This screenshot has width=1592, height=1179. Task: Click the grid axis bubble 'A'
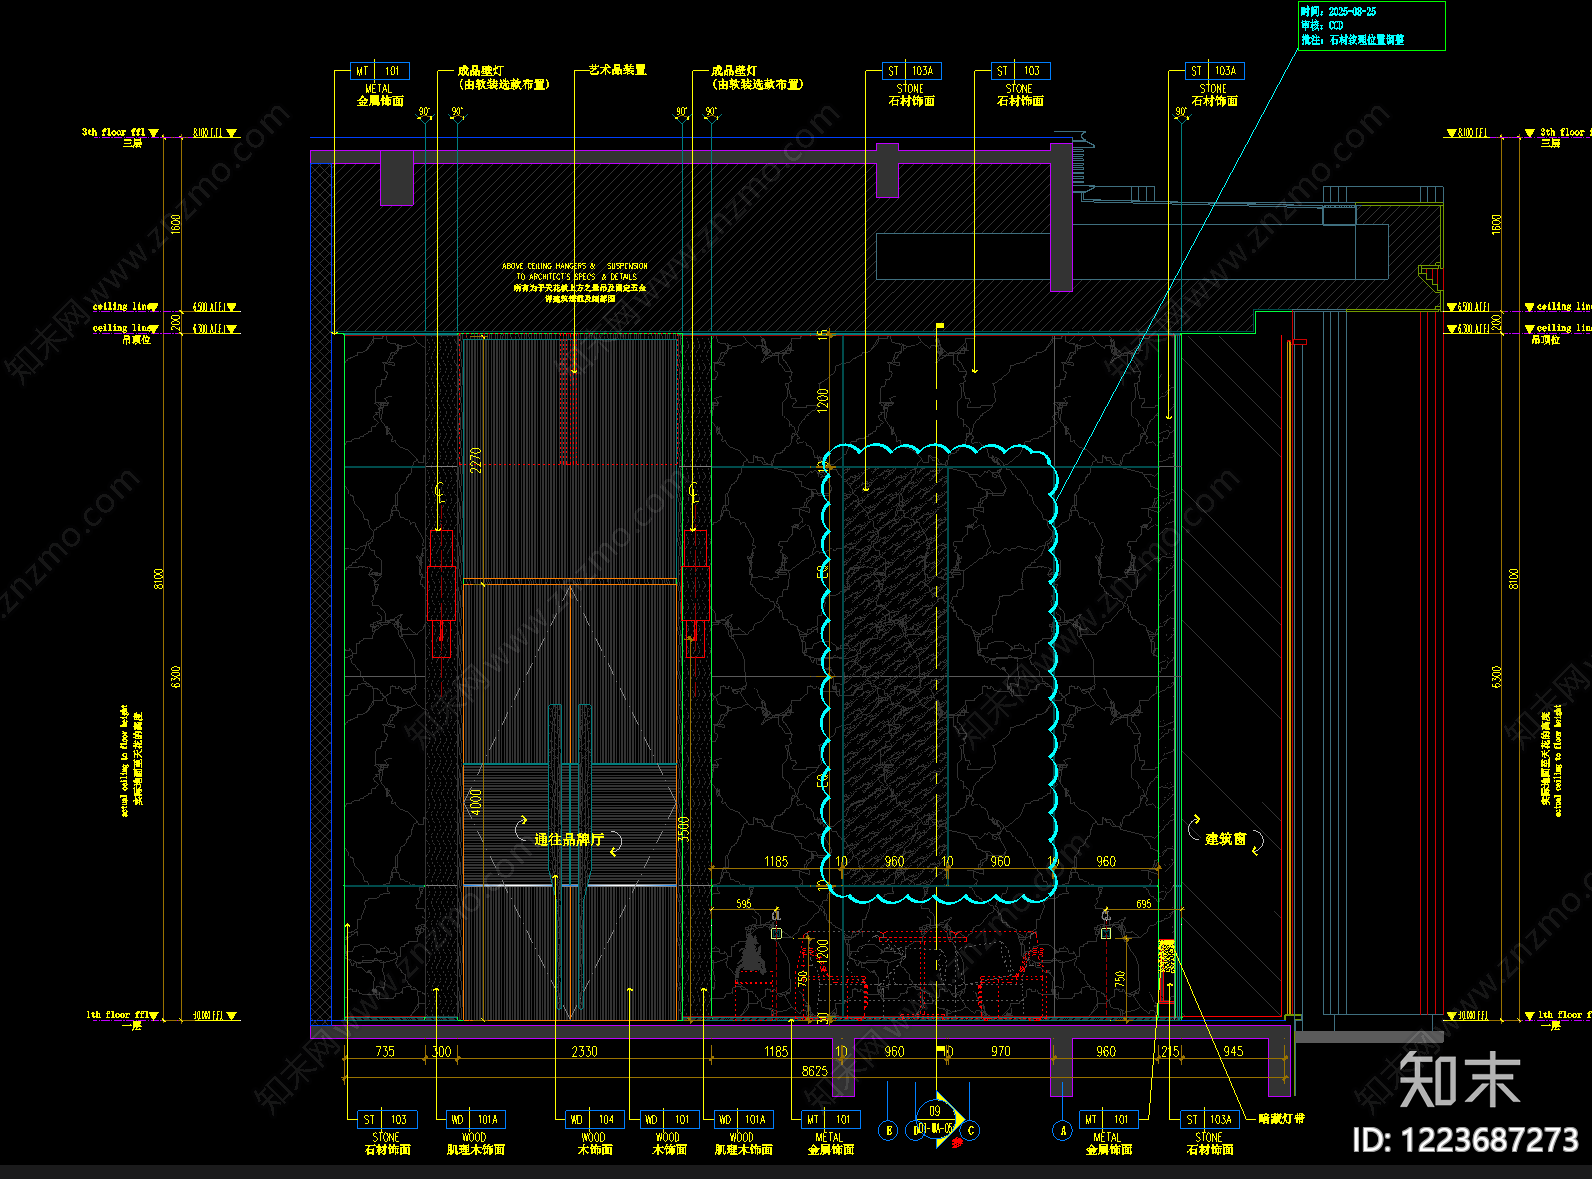(1063, 1131)
